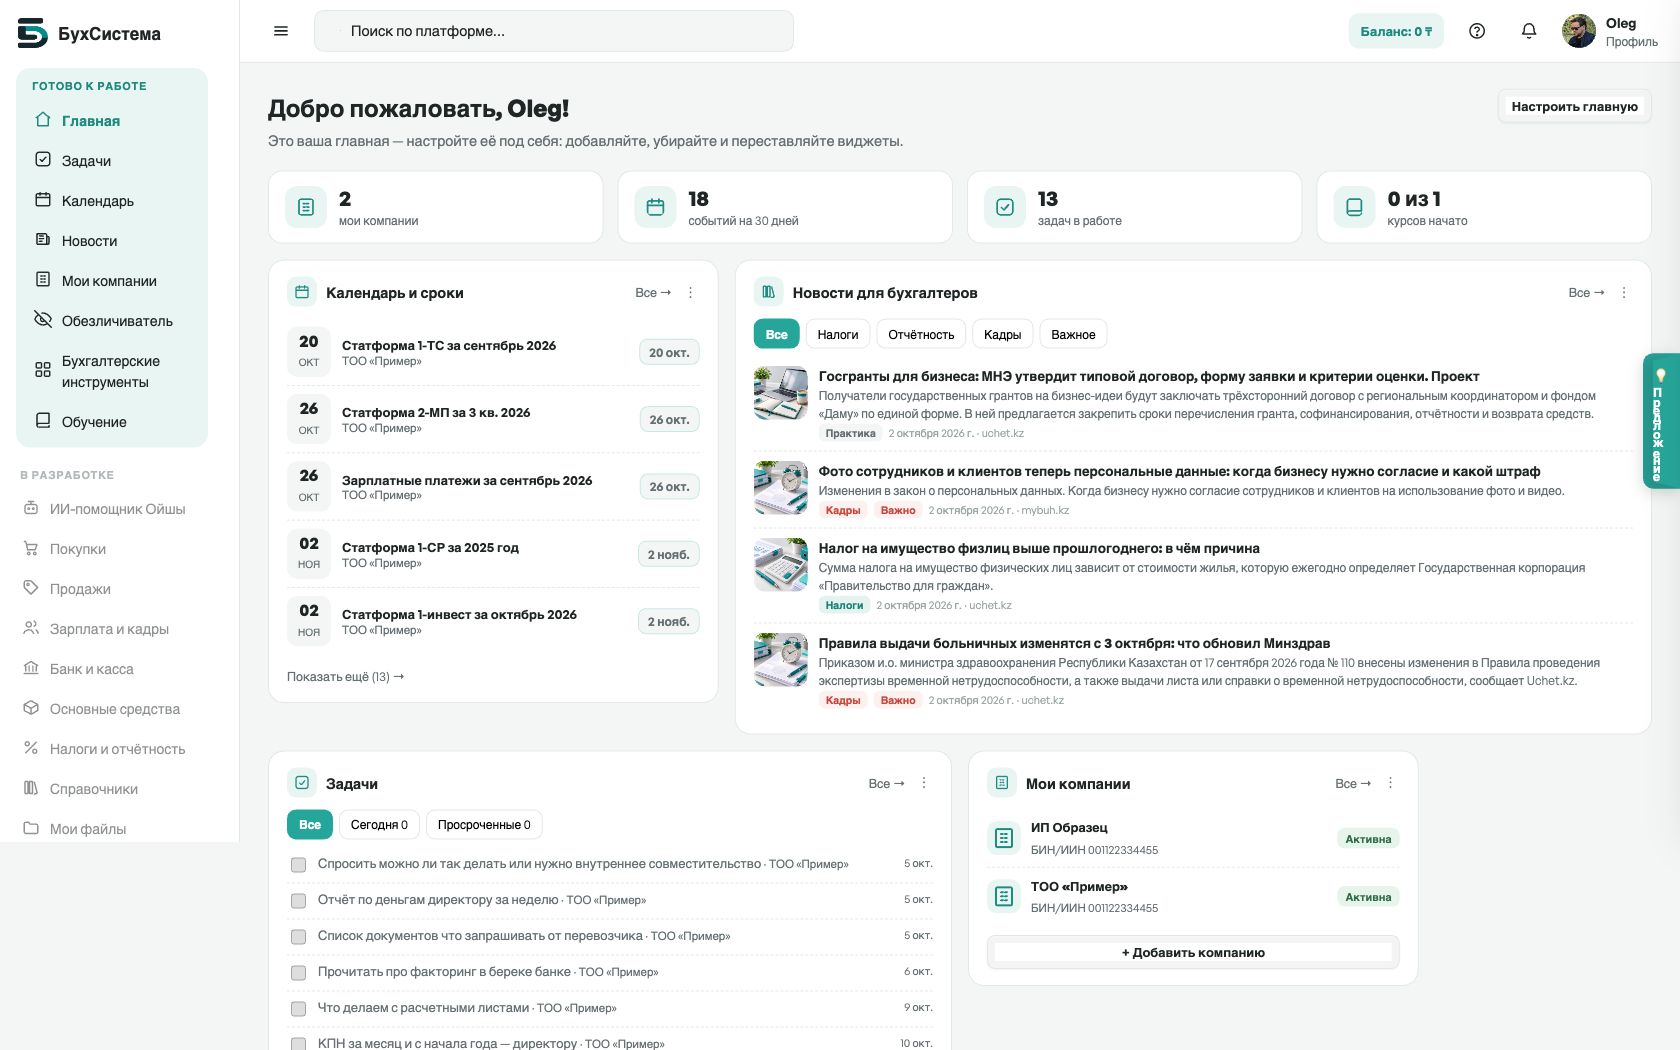Expand Показать ещё (13) in calendar

(x=345, y=677)
